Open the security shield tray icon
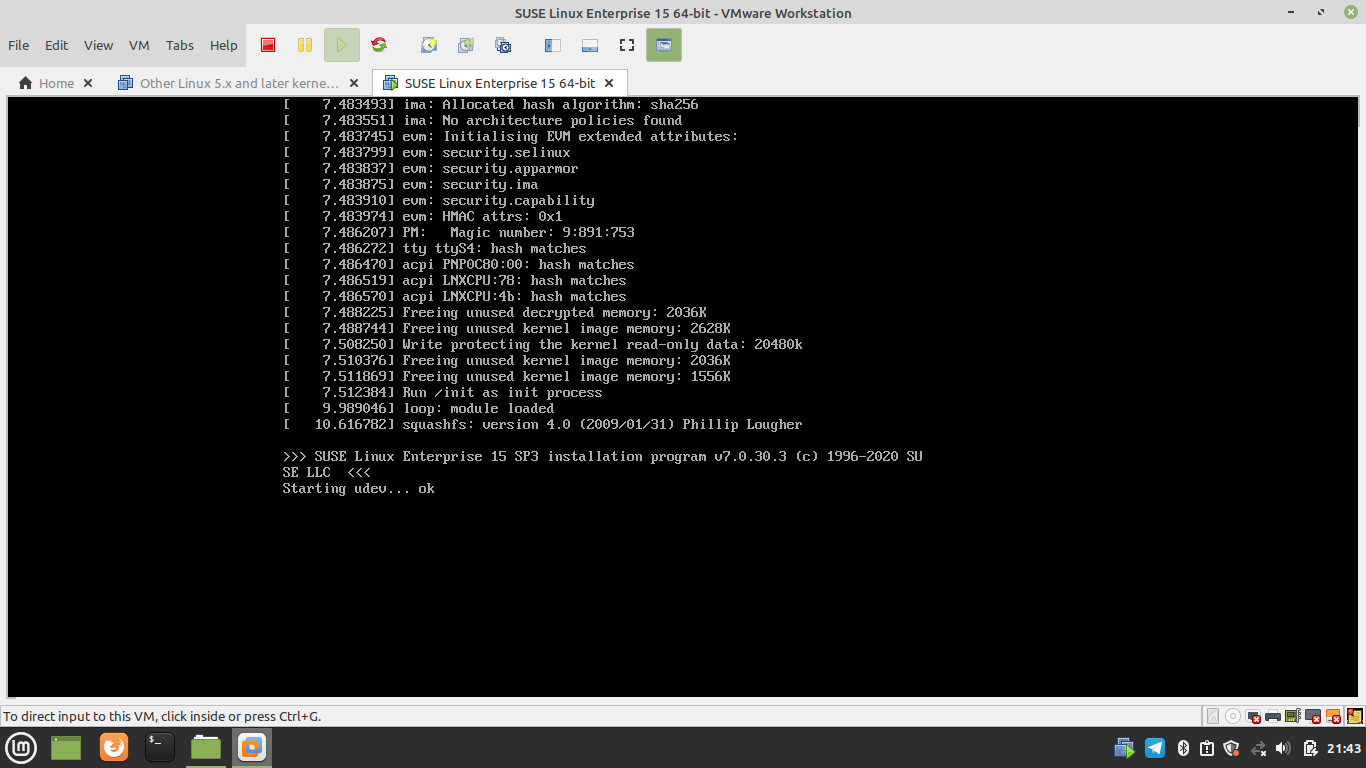Viewport: 1366px width, 768px height. [x=1232, y=748]
